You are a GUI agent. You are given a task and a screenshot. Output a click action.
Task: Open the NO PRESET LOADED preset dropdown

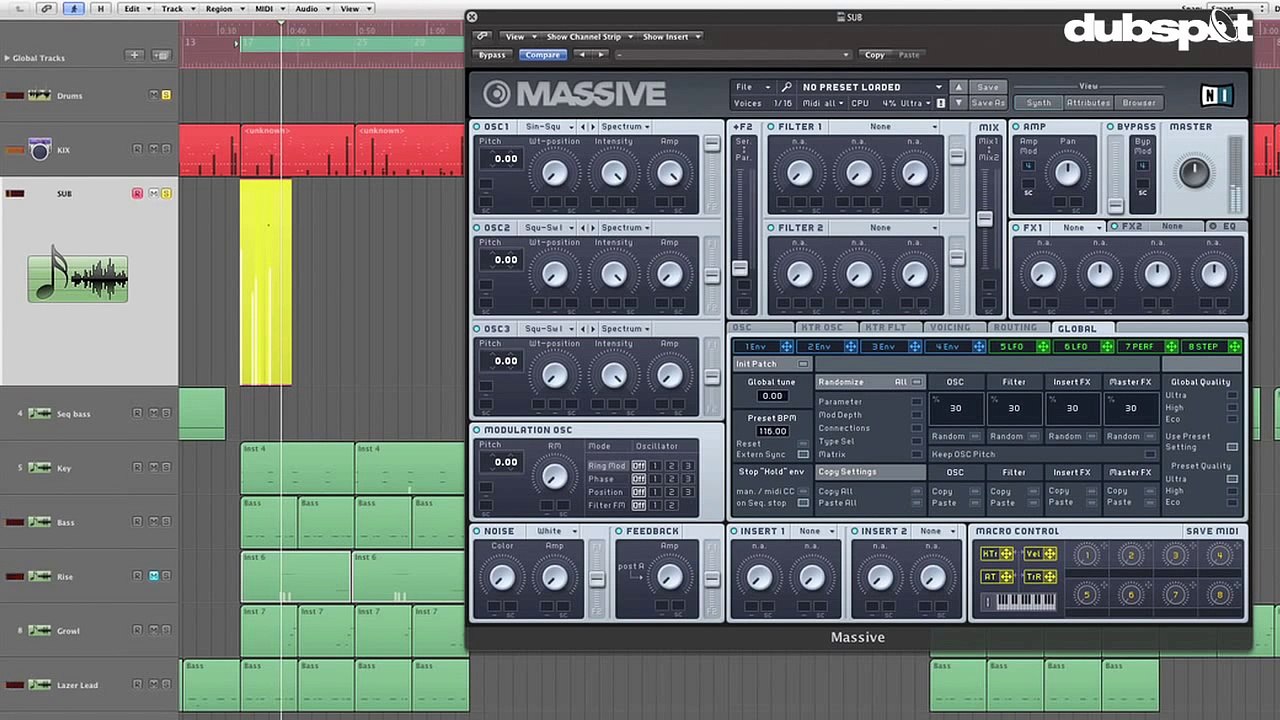870,87
